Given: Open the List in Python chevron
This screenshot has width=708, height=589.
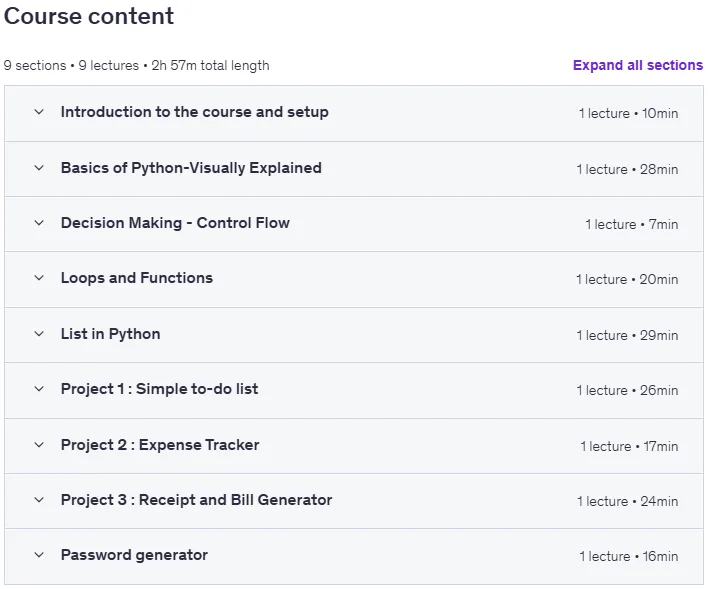Looking at the screenshot, I should click(39, 334).
